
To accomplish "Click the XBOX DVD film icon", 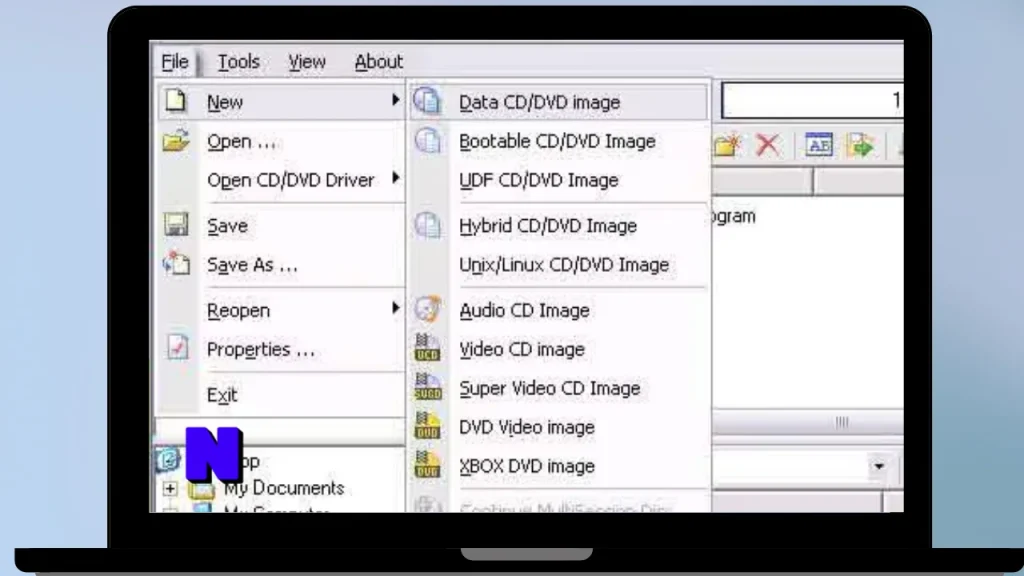I will (x=428, y=464).
